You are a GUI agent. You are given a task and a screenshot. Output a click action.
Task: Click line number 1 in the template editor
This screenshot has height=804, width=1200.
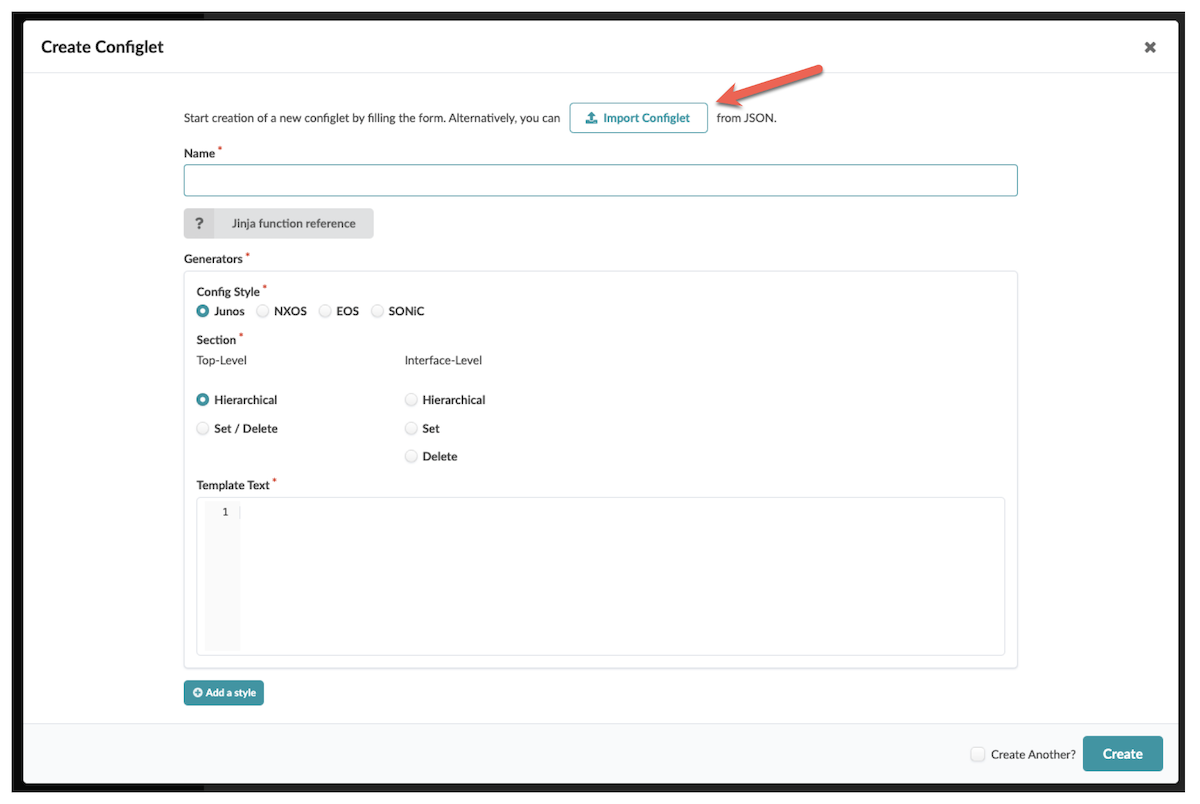pyautogui.click(x=224, y=511)
